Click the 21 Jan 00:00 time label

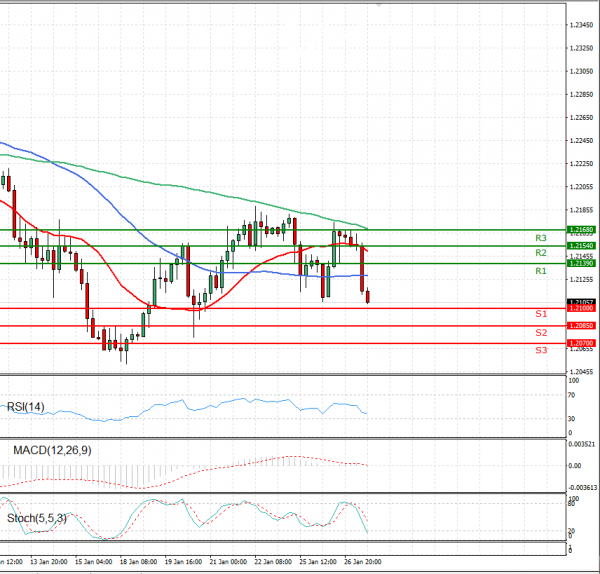tap(228, 562)
